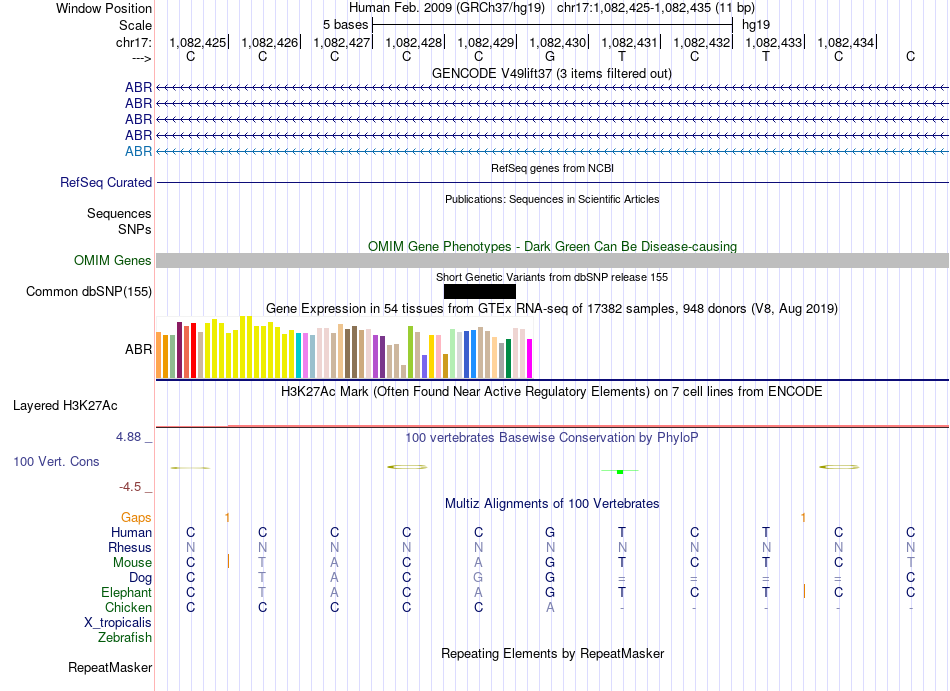Click the A base in the Chicken row
950x691 pixels.
coord(550,607)
